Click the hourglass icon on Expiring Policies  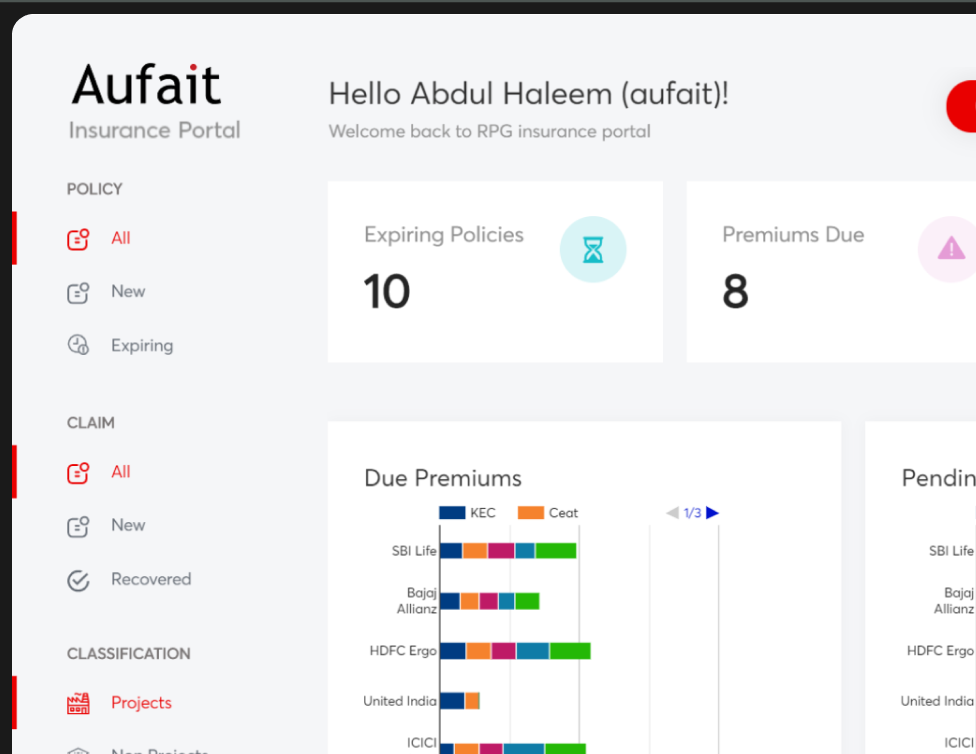pos(593,250)
